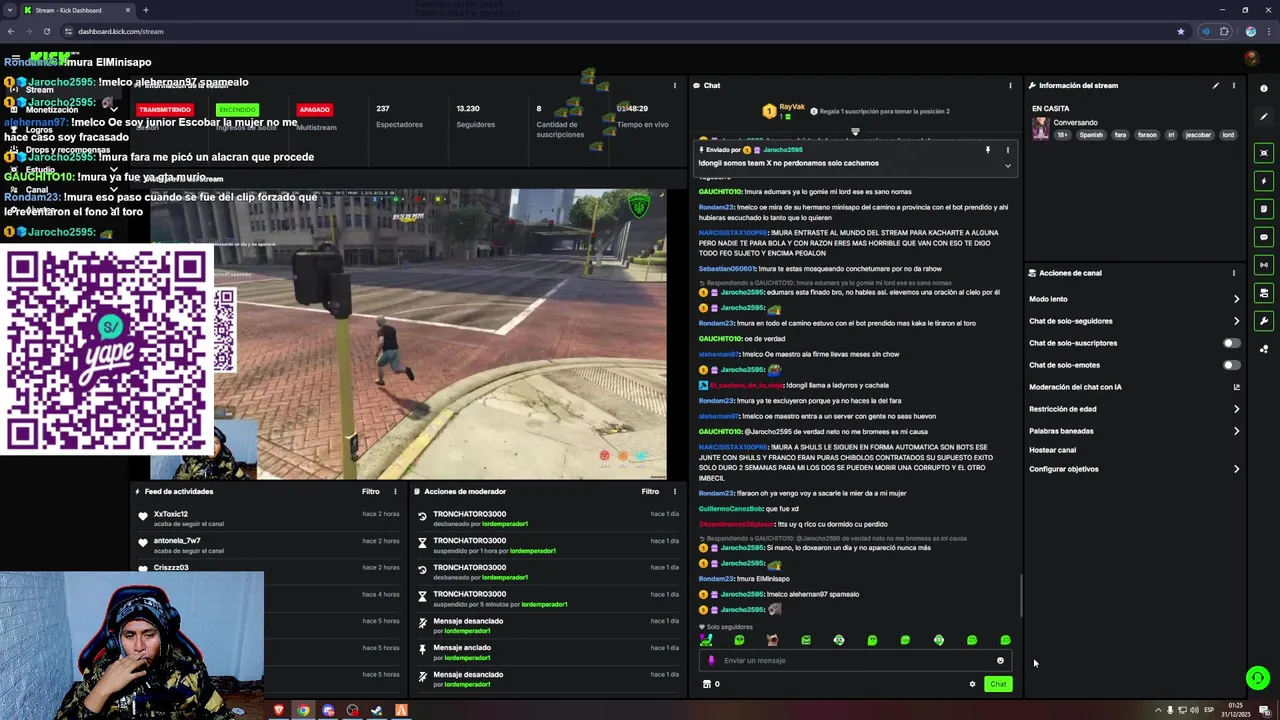Click antonela_7w7 in activity feed
This screenshot has width=1280, height=720.
(x=177, y=541)
